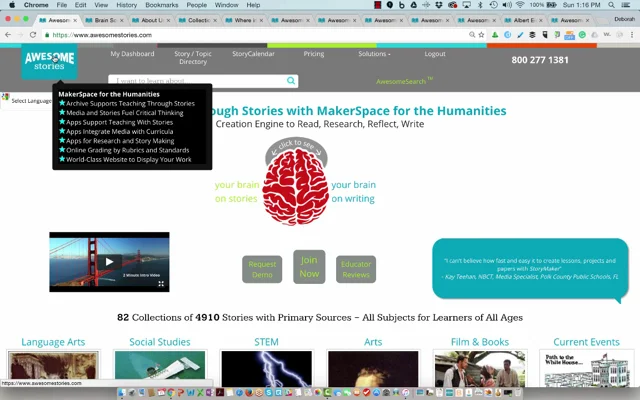The width and height of the screenshot is (640, 400).
Task: Open the Solutions dropdown menu
Action: (x=374, y=54)
